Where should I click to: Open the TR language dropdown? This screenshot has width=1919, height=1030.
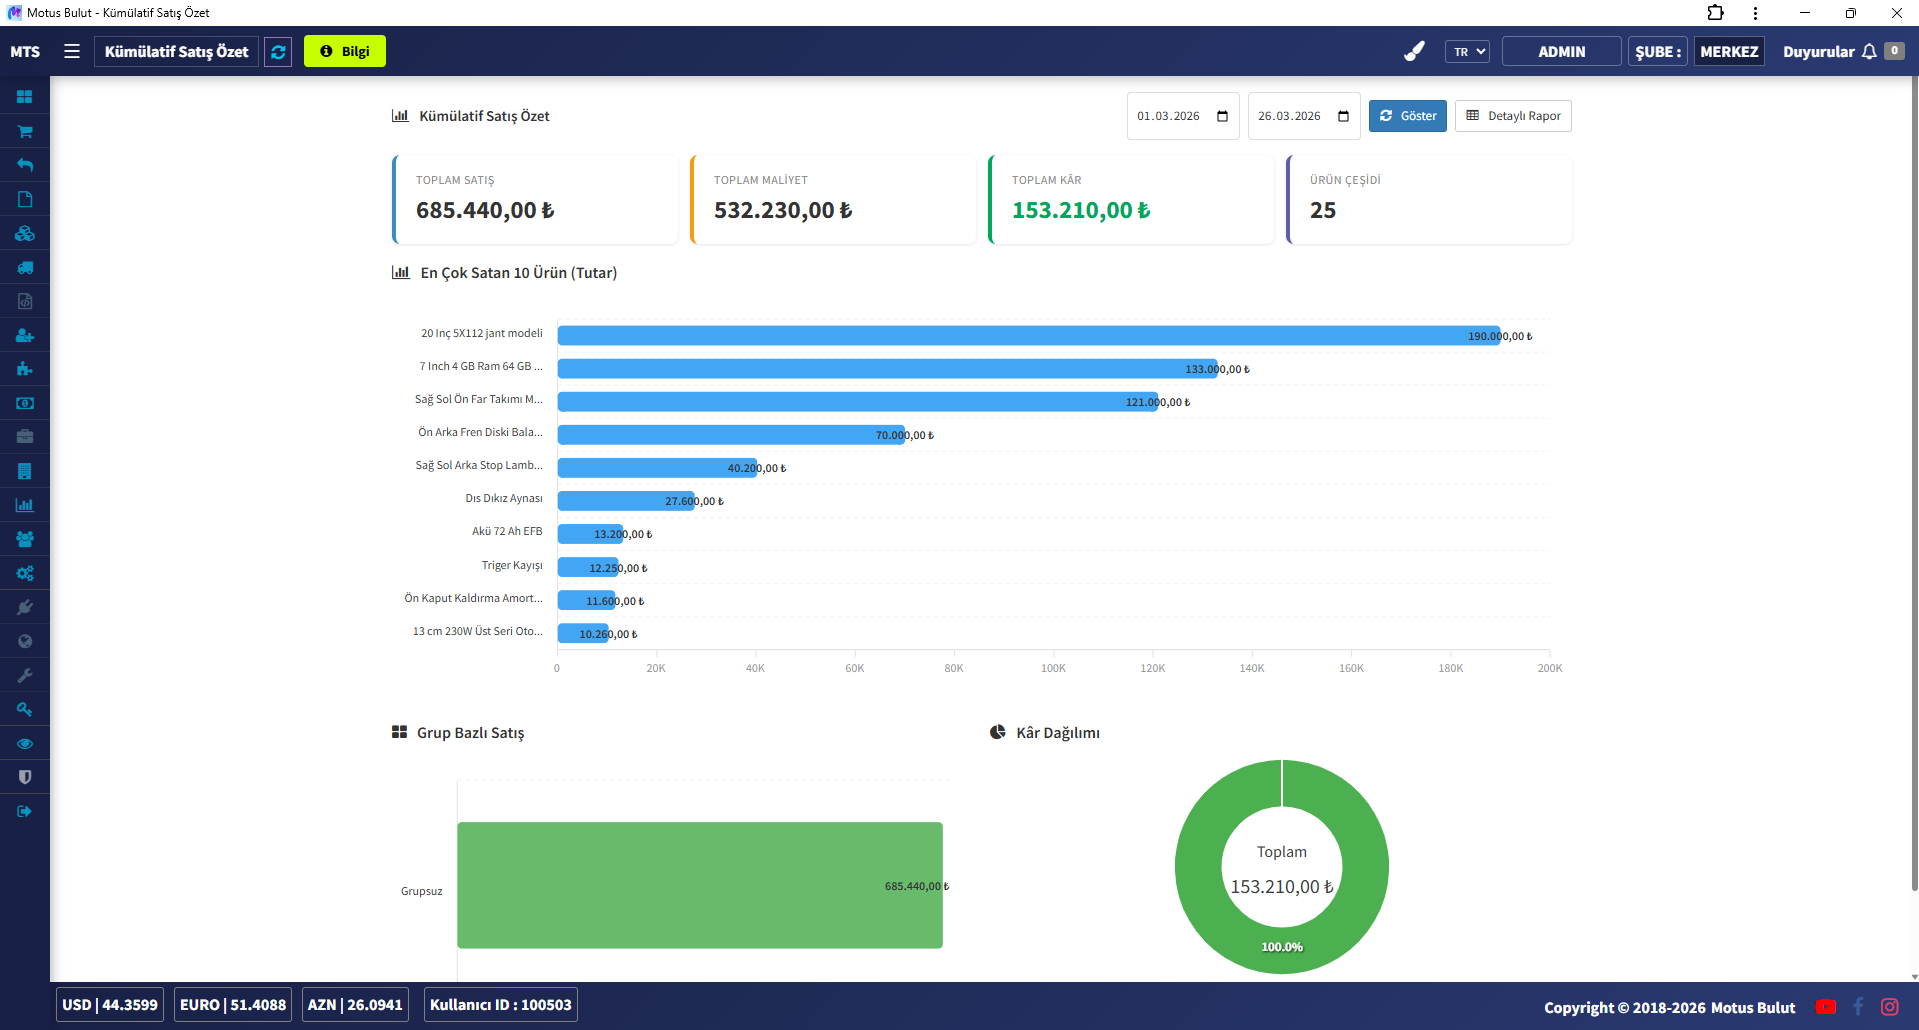[x=1466, y=52]
